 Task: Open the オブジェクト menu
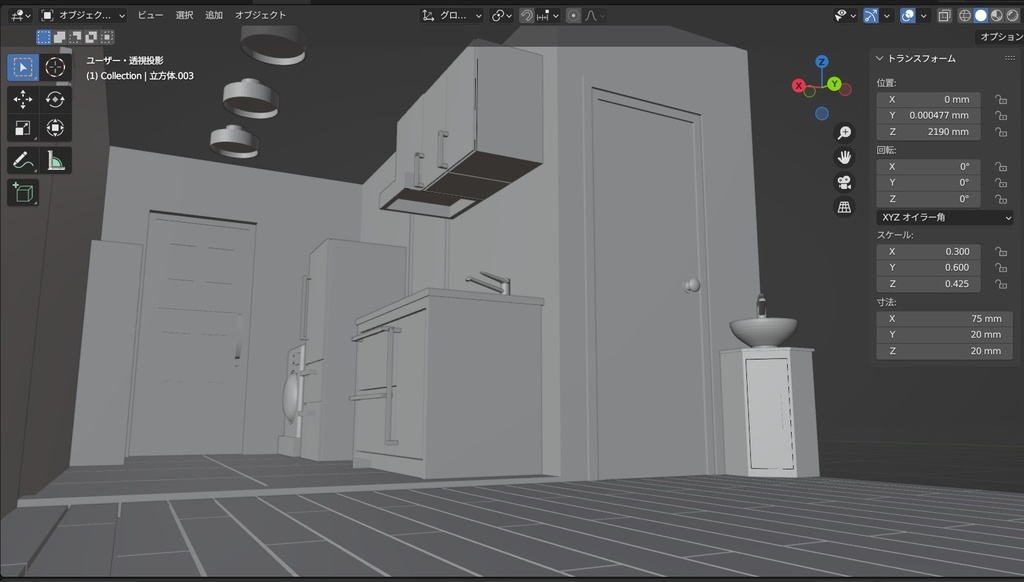259,14
